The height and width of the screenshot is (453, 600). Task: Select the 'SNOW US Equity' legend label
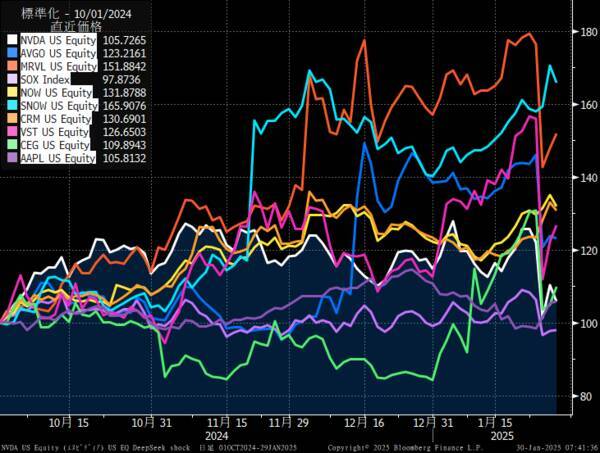59,106
